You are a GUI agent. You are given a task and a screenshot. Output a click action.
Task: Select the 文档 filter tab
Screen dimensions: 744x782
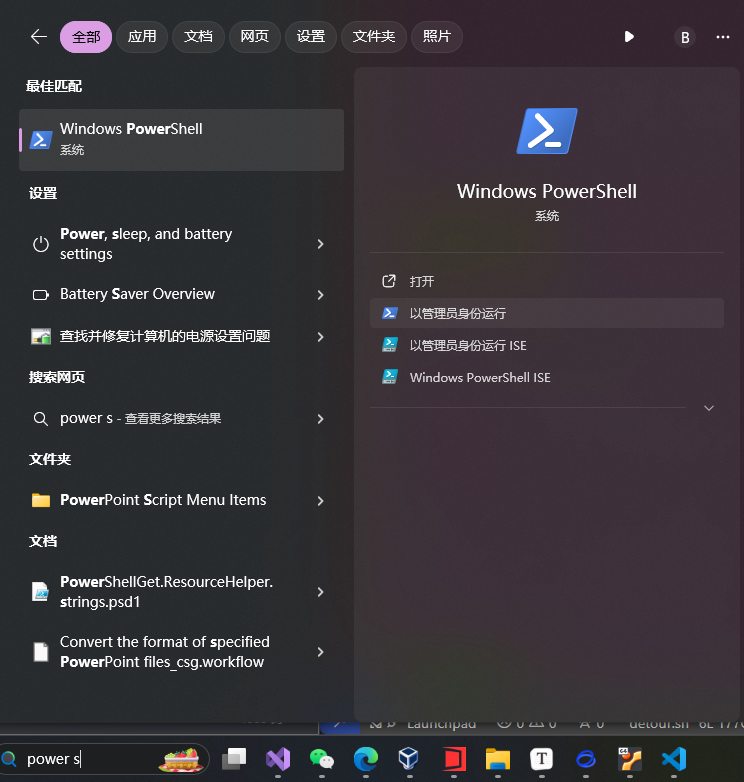198,37
